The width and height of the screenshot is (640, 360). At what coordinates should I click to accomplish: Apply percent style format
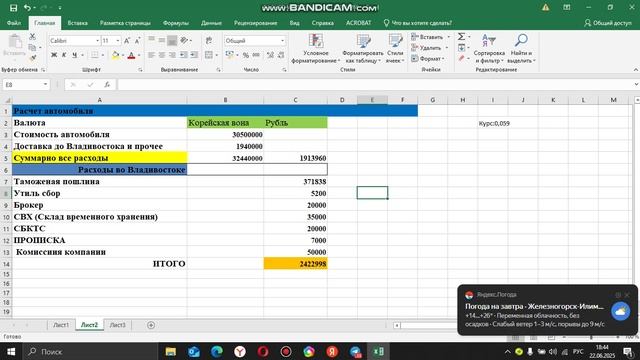246,55
